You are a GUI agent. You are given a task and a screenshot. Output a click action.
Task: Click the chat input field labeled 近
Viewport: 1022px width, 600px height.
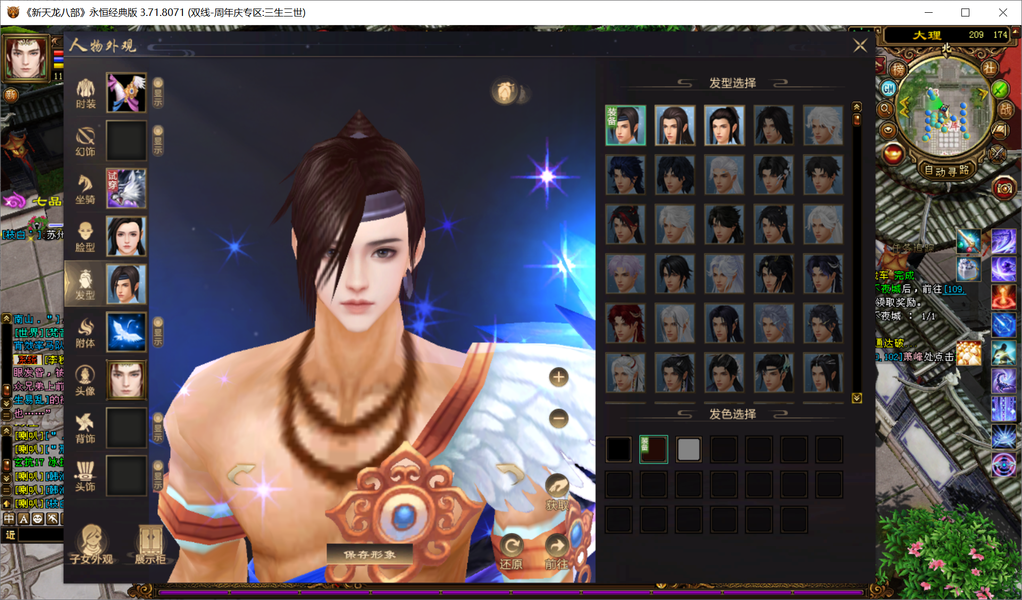(38, 535)
